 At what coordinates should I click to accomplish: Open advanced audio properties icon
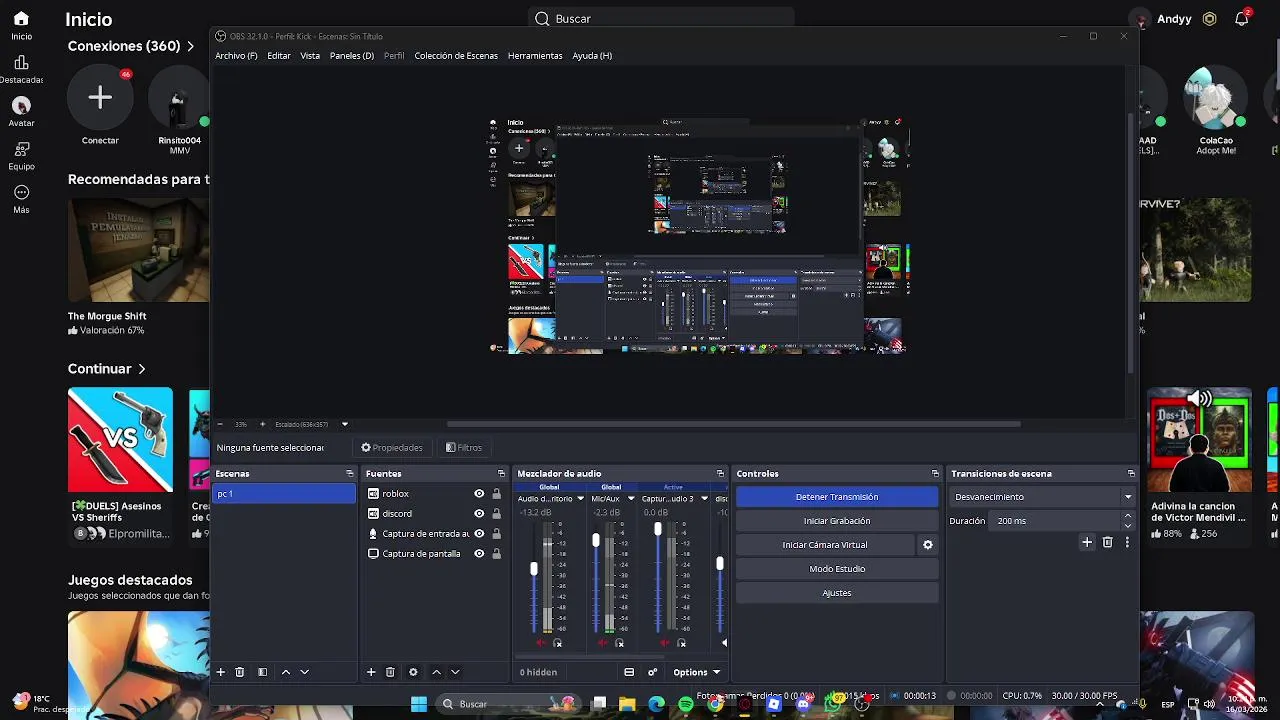(x=653, y=672)
